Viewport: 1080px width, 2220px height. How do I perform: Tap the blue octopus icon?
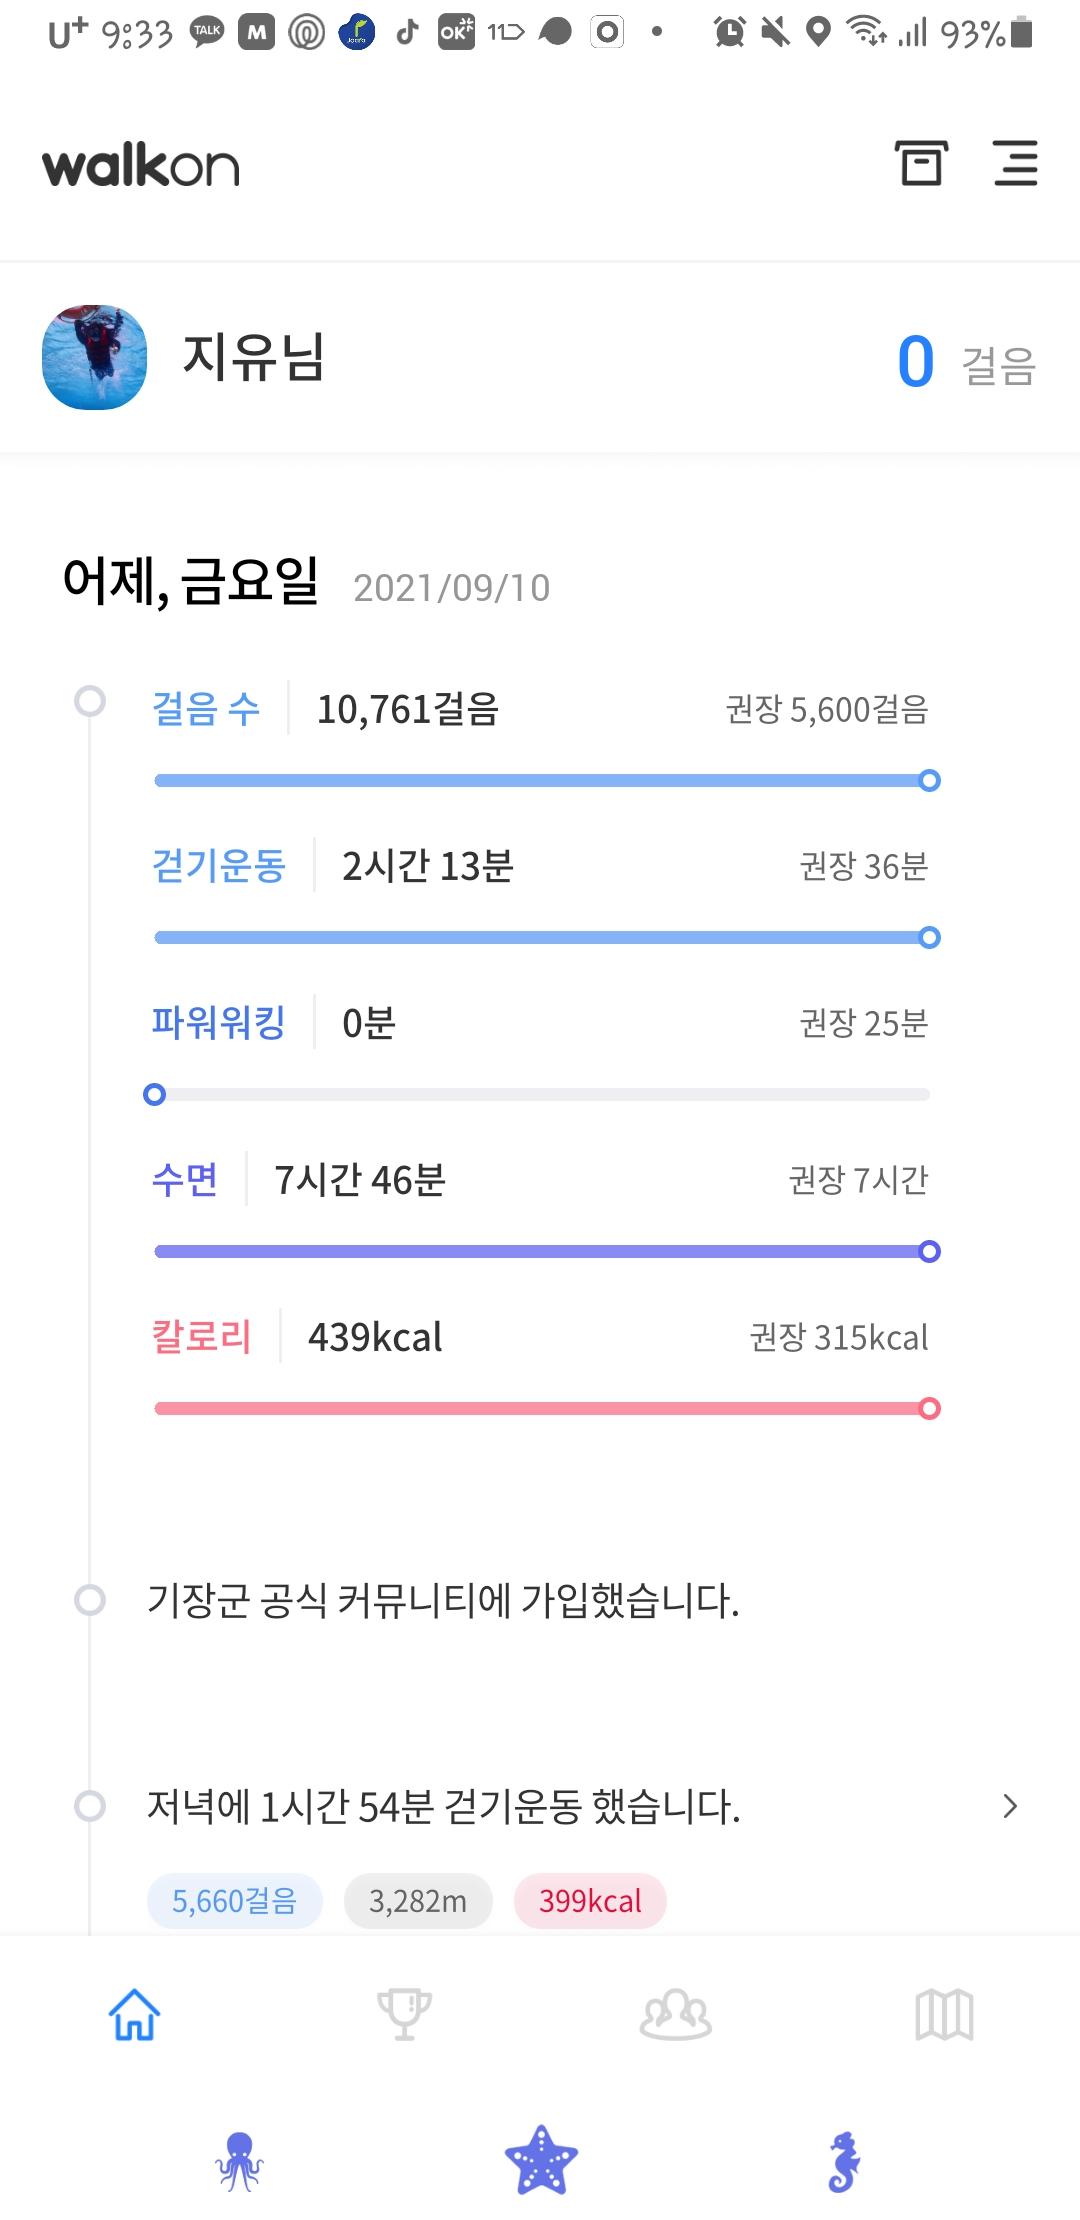pyautogui.click(x=239, y=2161)
